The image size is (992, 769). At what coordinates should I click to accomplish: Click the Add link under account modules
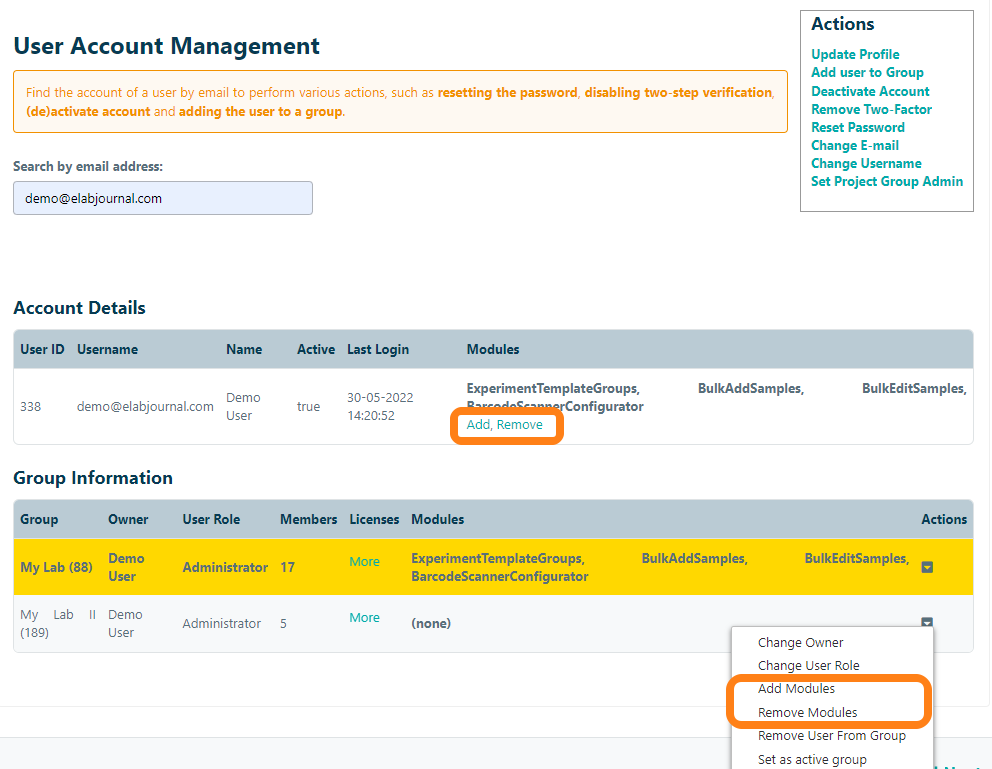click(x=479, y=425)
